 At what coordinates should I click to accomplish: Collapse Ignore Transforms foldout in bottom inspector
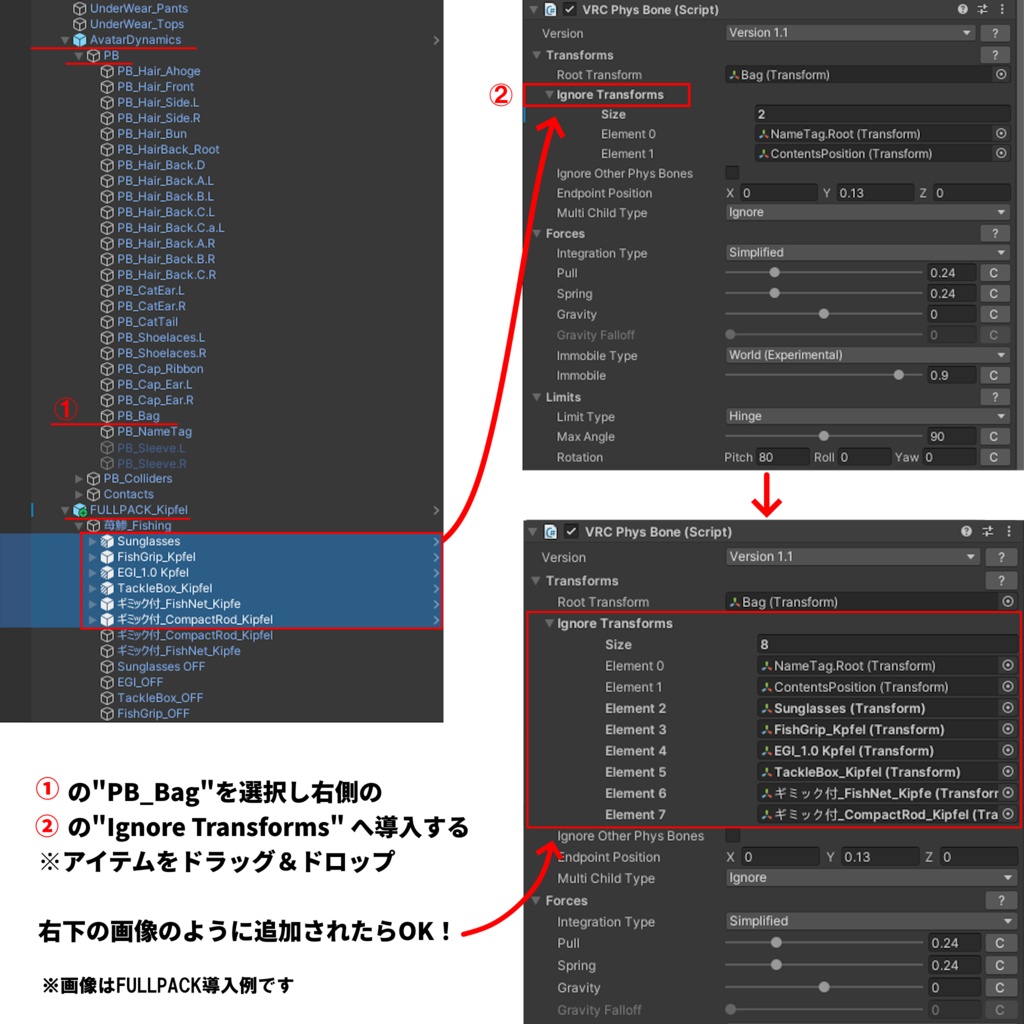point(550,623)
